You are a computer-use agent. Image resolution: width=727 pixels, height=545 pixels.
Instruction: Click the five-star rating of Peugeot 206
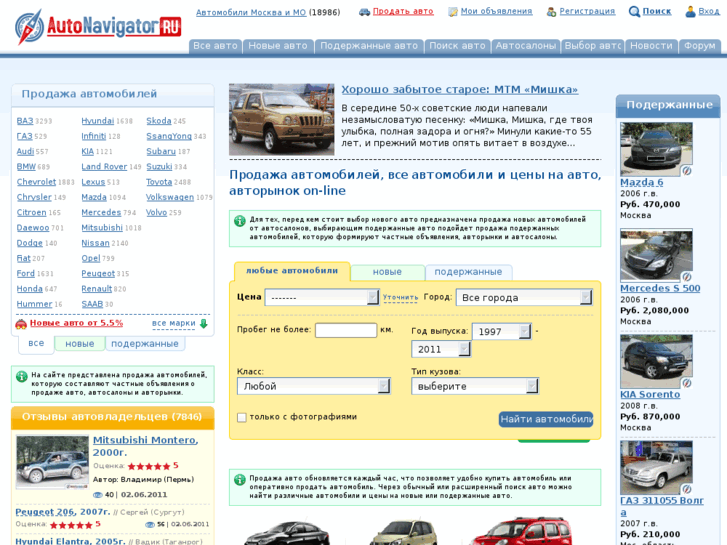[x=71, y=525]
